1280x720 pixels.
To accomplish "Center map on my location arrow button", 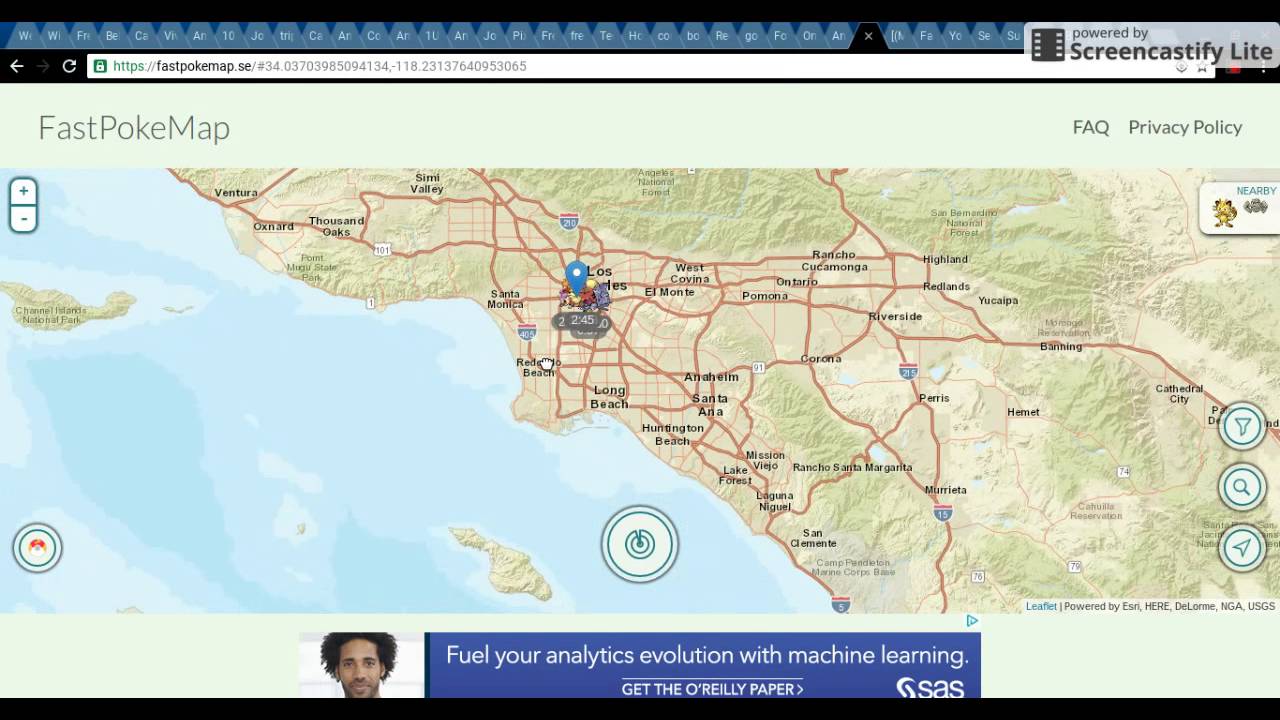I will pyautogui.click(x=1242, y=547).
